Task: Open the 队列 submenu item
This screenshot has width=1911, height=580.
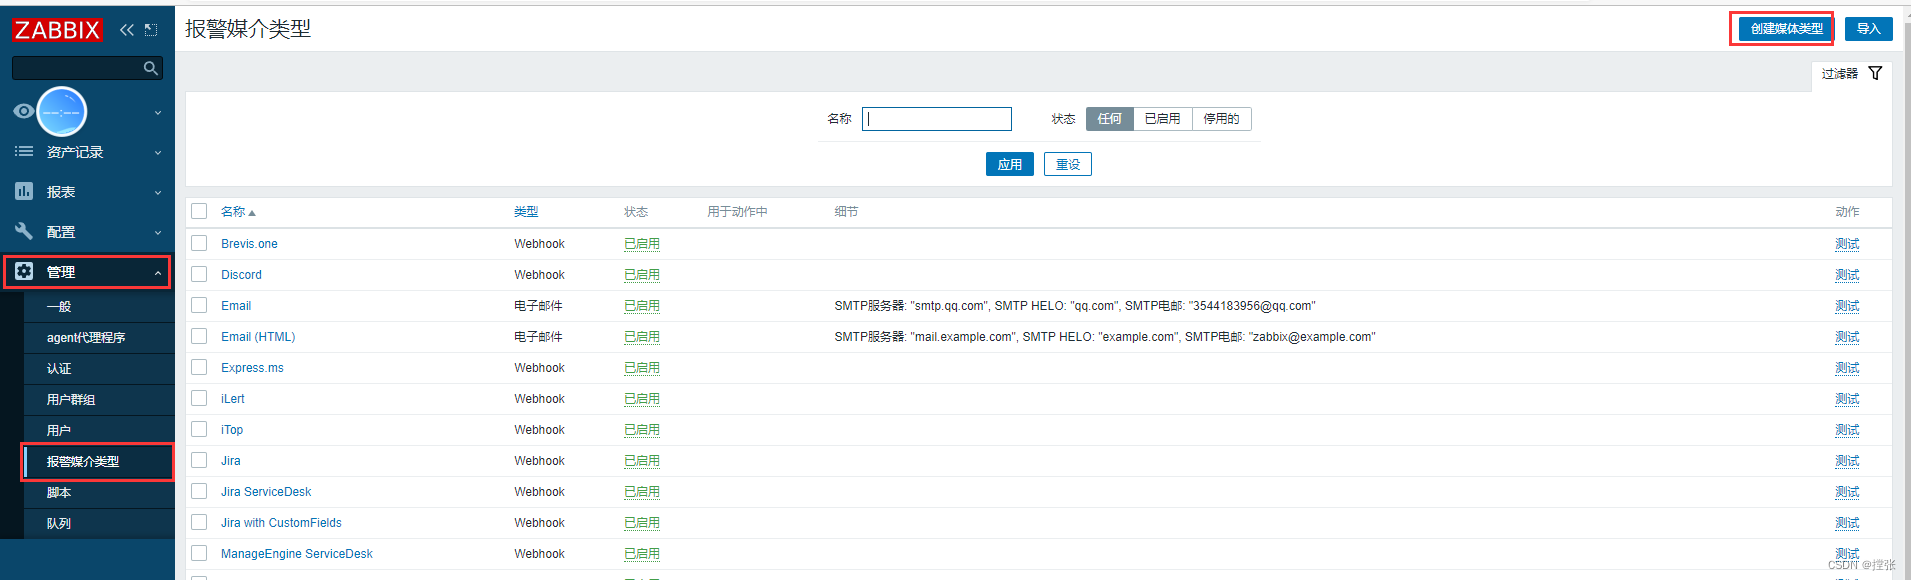Action: coord(99,524)
